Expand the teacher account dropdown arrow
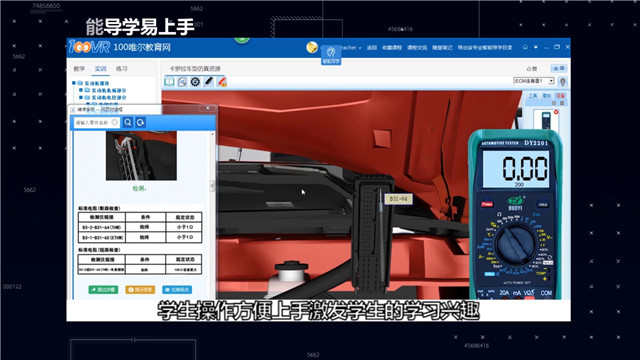The width and height of the screenshot is (640, 360). pos(360,48)
